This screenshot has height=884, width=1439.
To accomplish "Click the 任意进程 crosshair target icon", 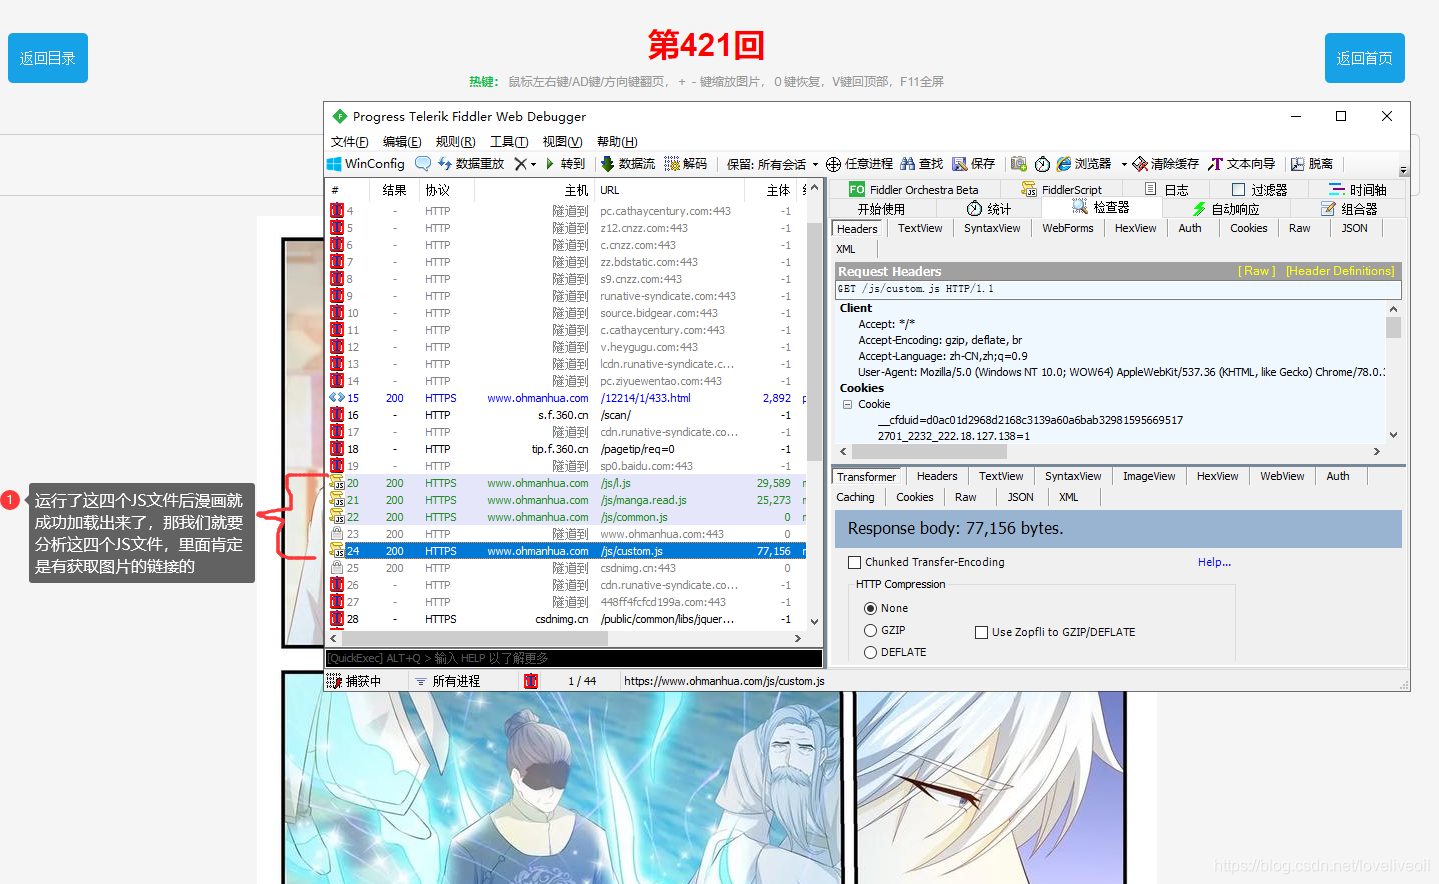I will (833, 164).
